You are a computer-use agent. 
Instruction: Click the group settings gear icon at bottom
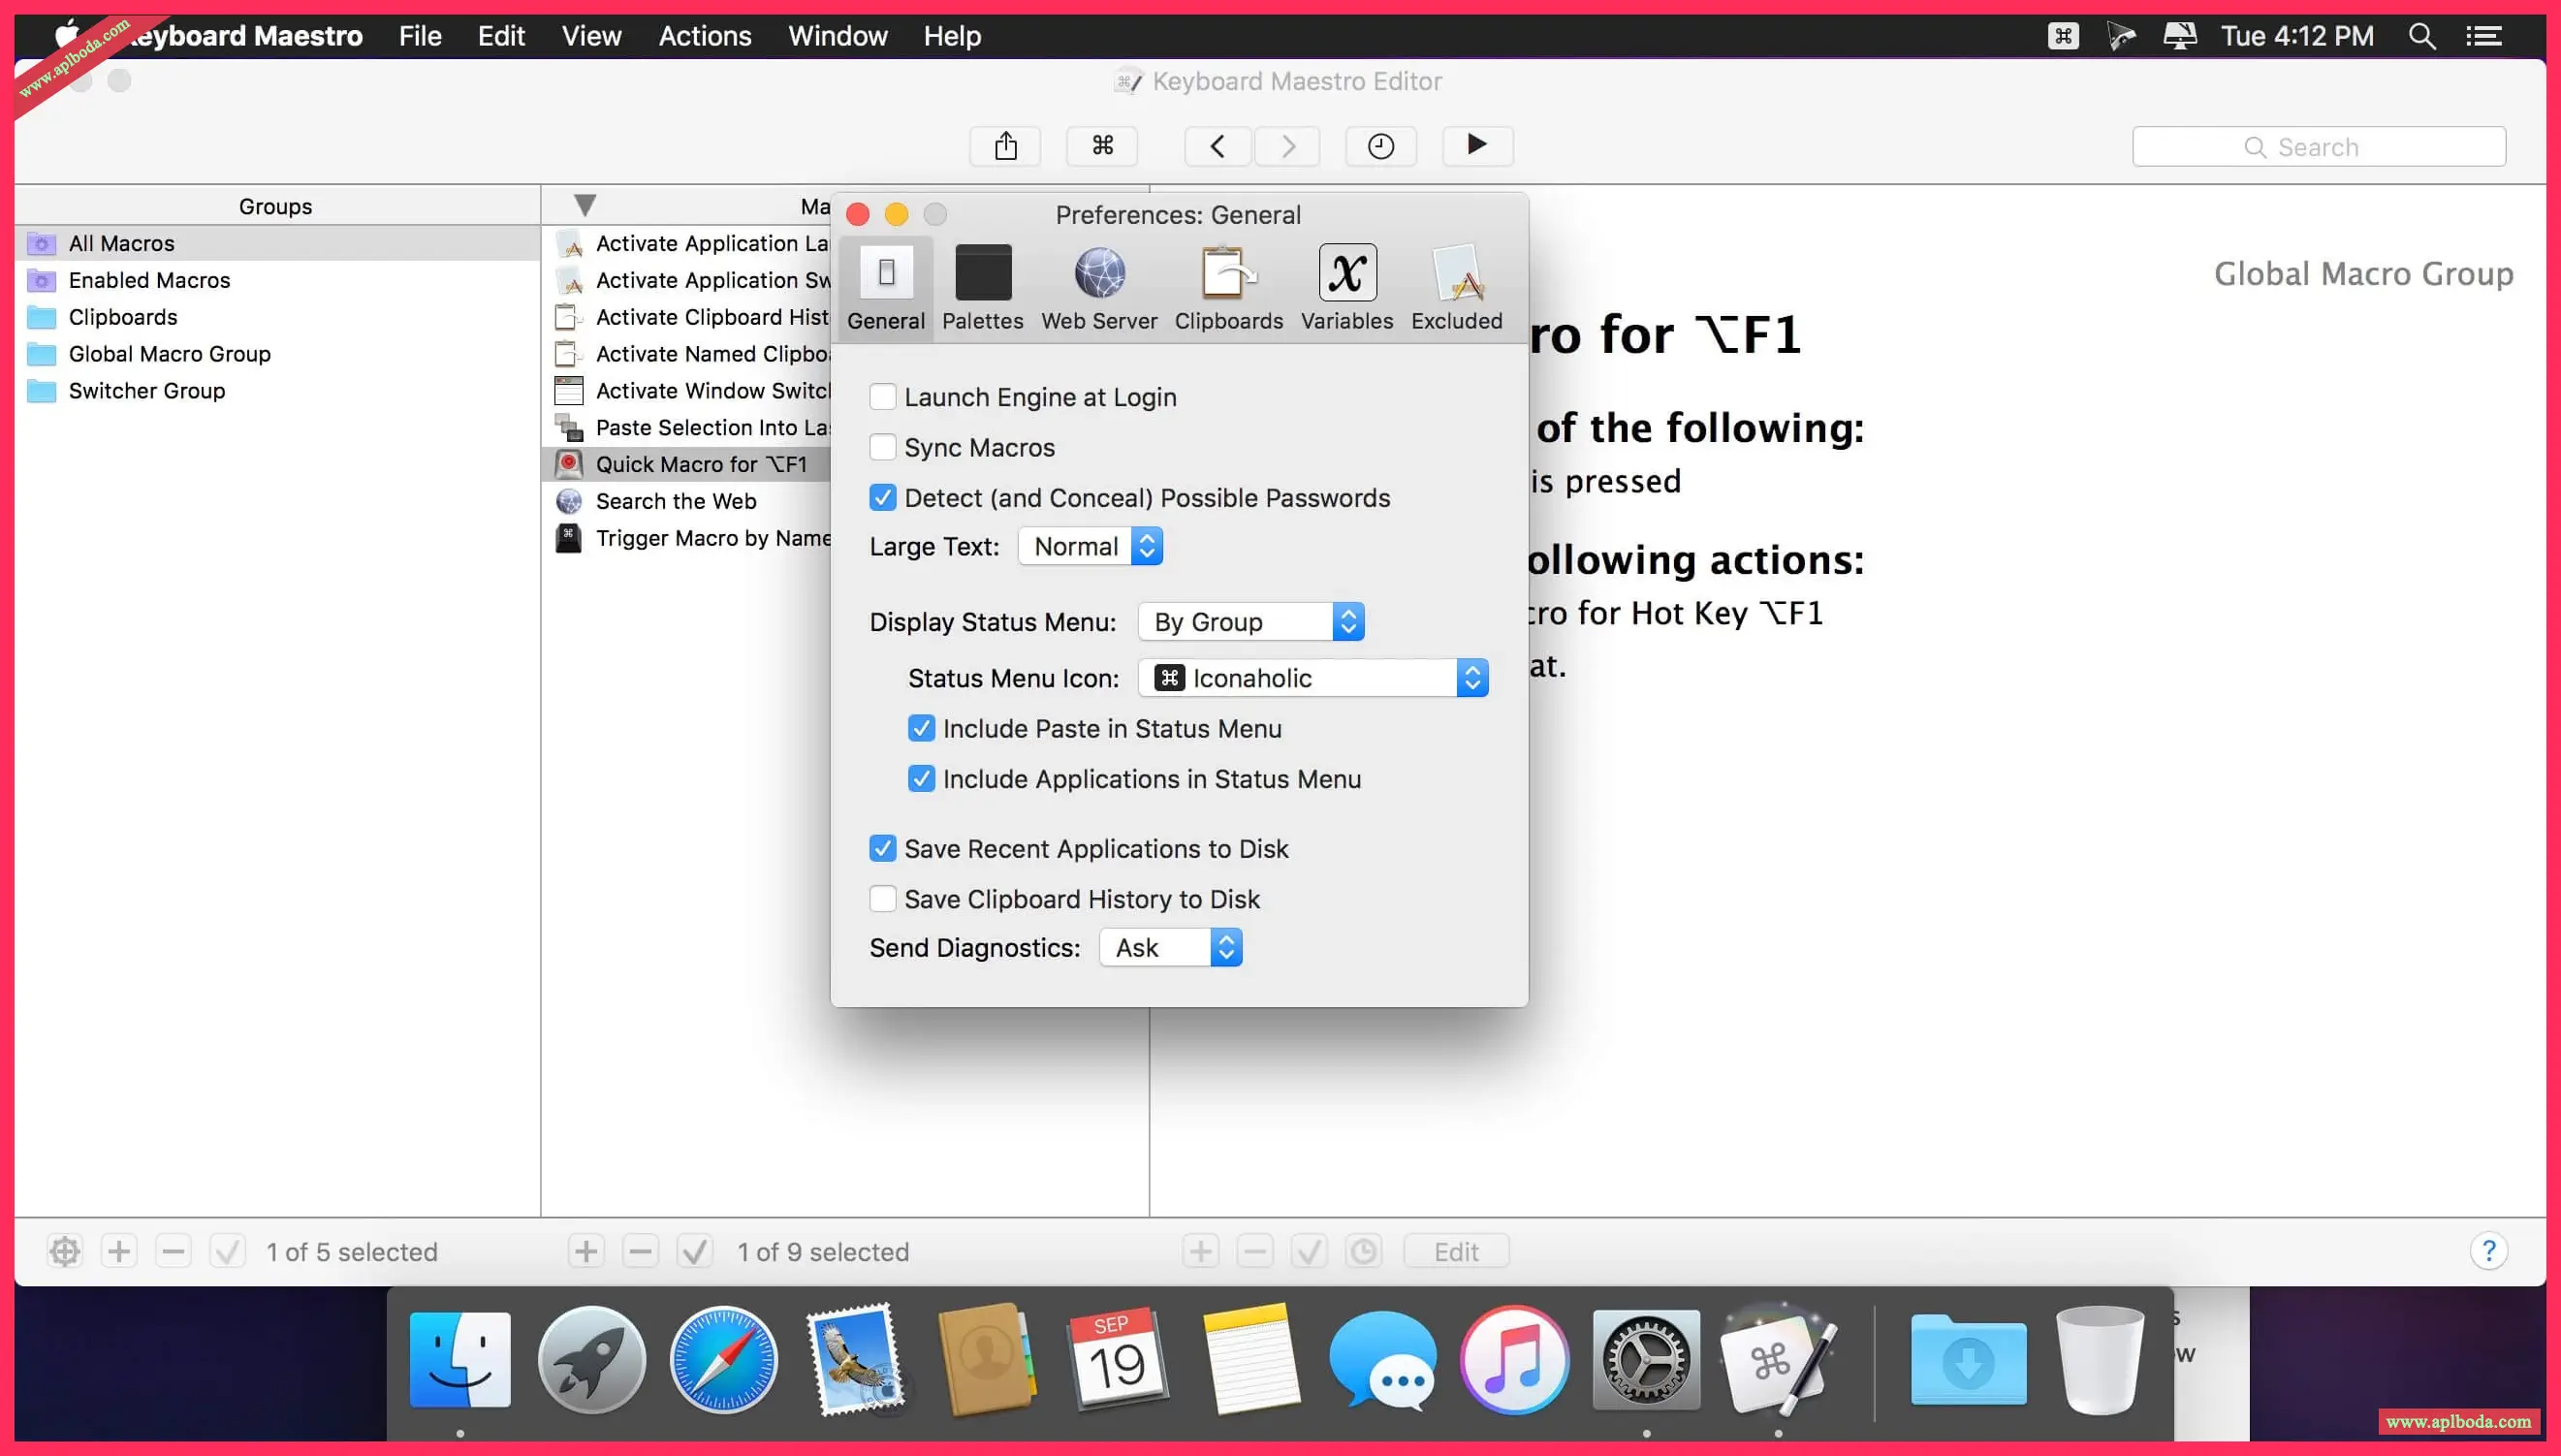coord(65,1251)
